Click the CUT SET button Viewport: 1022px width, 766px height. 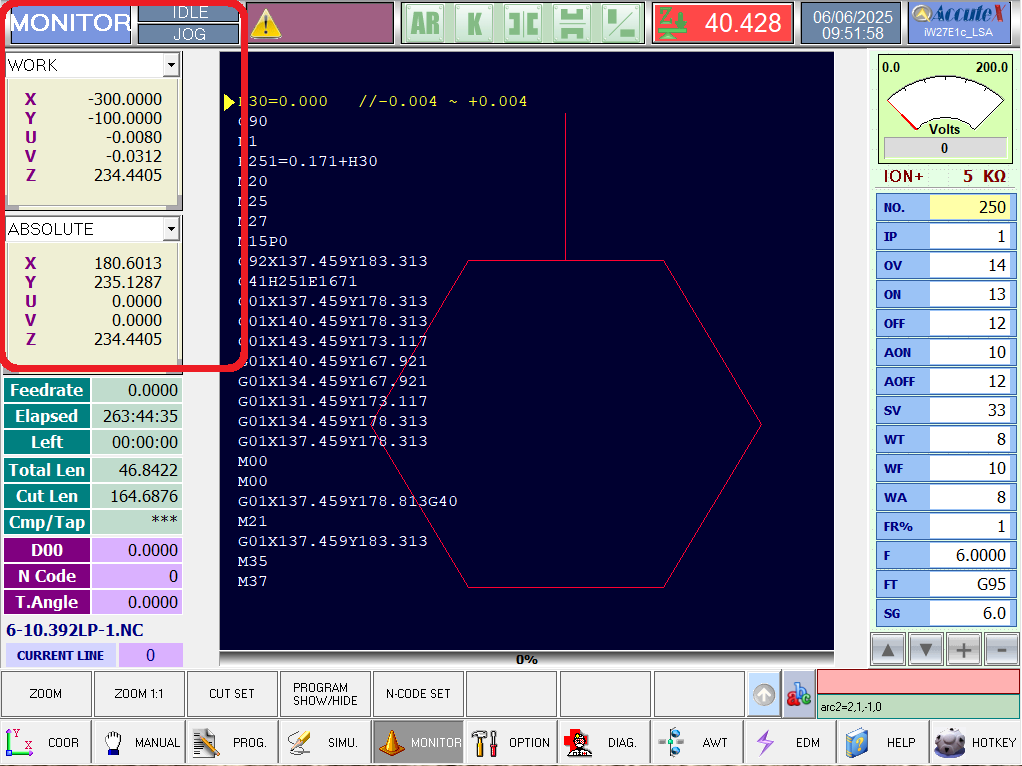tap(232, 694)
